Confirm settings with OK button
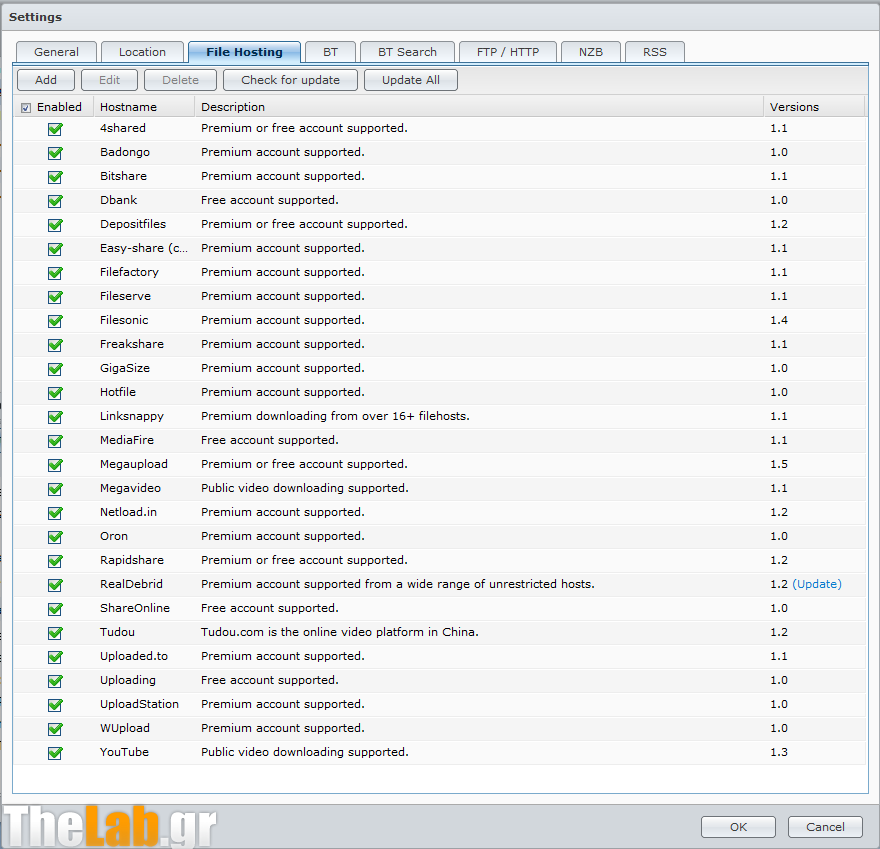 coord(738,827)
